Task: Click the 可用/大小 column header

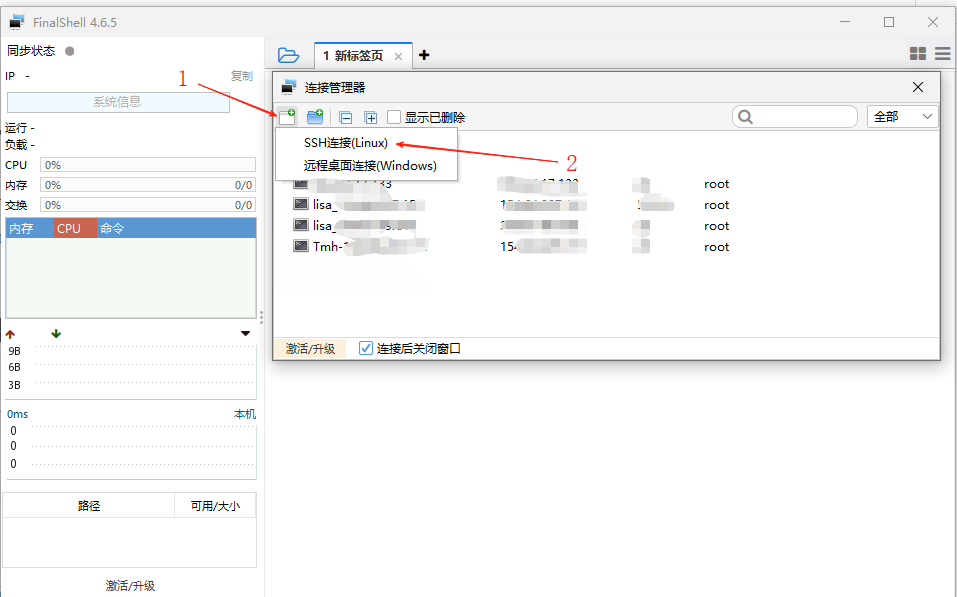Action: coord(215,505)
